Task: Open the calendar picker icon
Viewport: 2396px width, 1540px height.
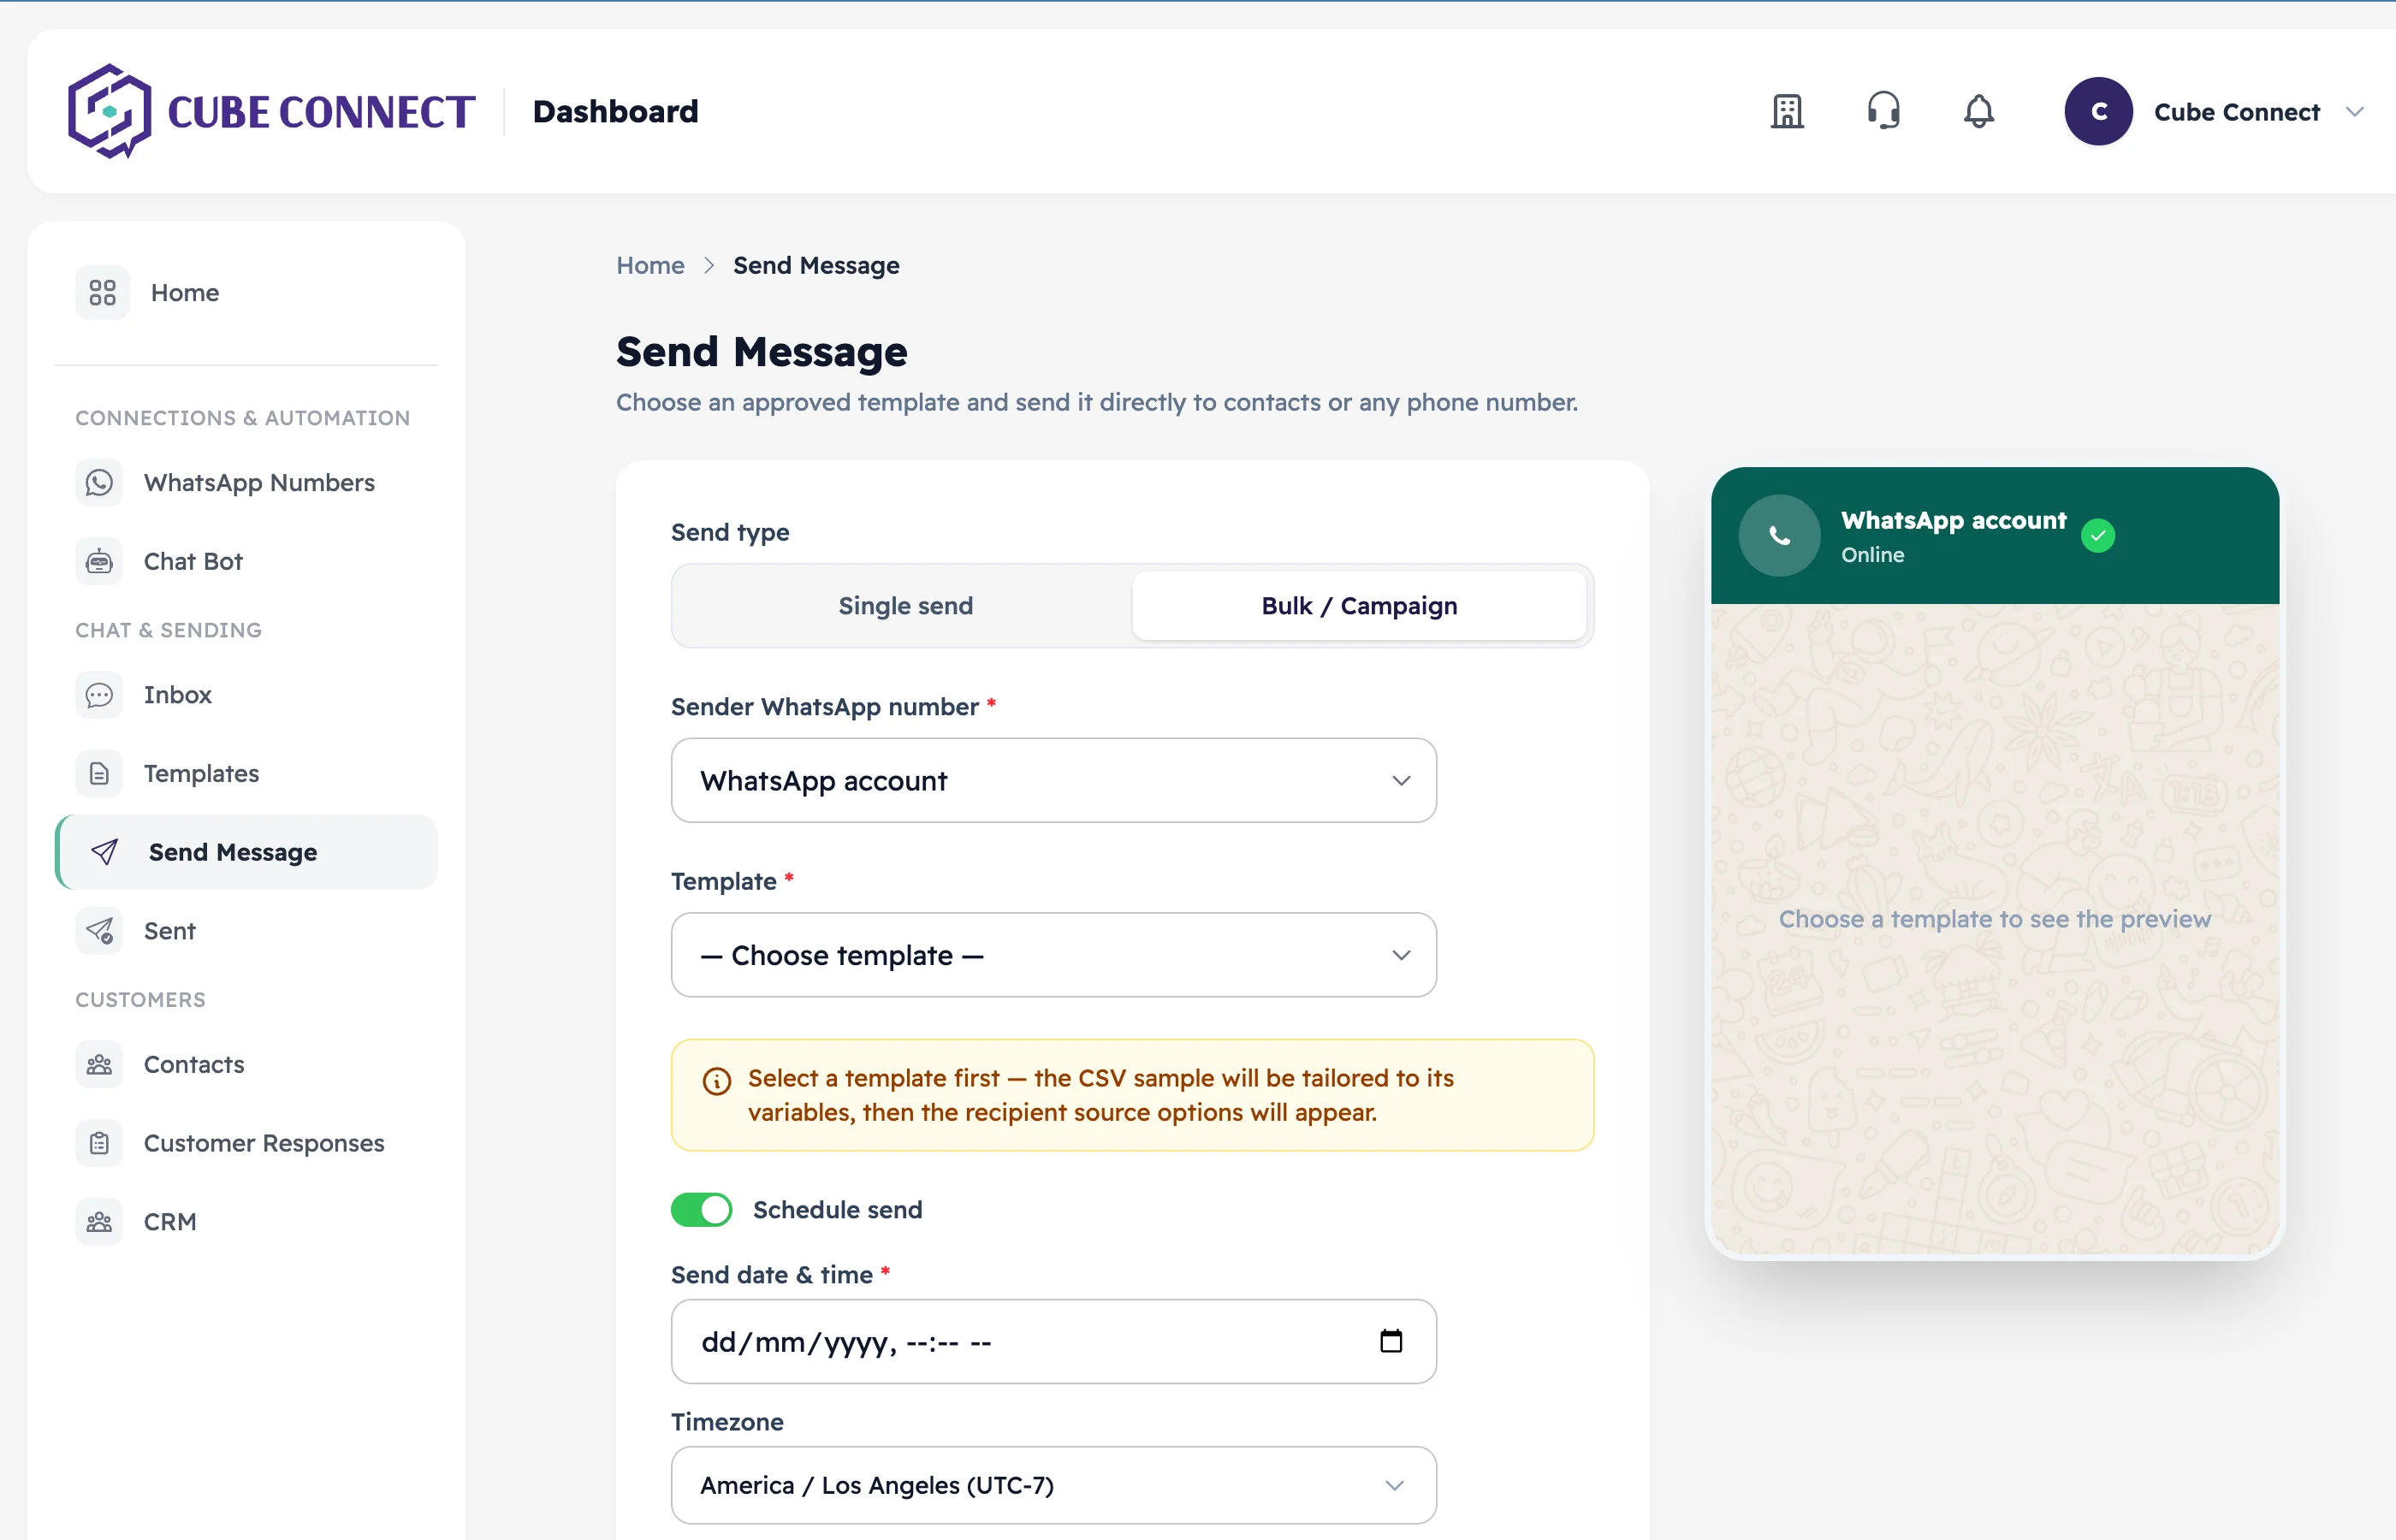Action: pyautogui.click(x=1391, y=1341)
